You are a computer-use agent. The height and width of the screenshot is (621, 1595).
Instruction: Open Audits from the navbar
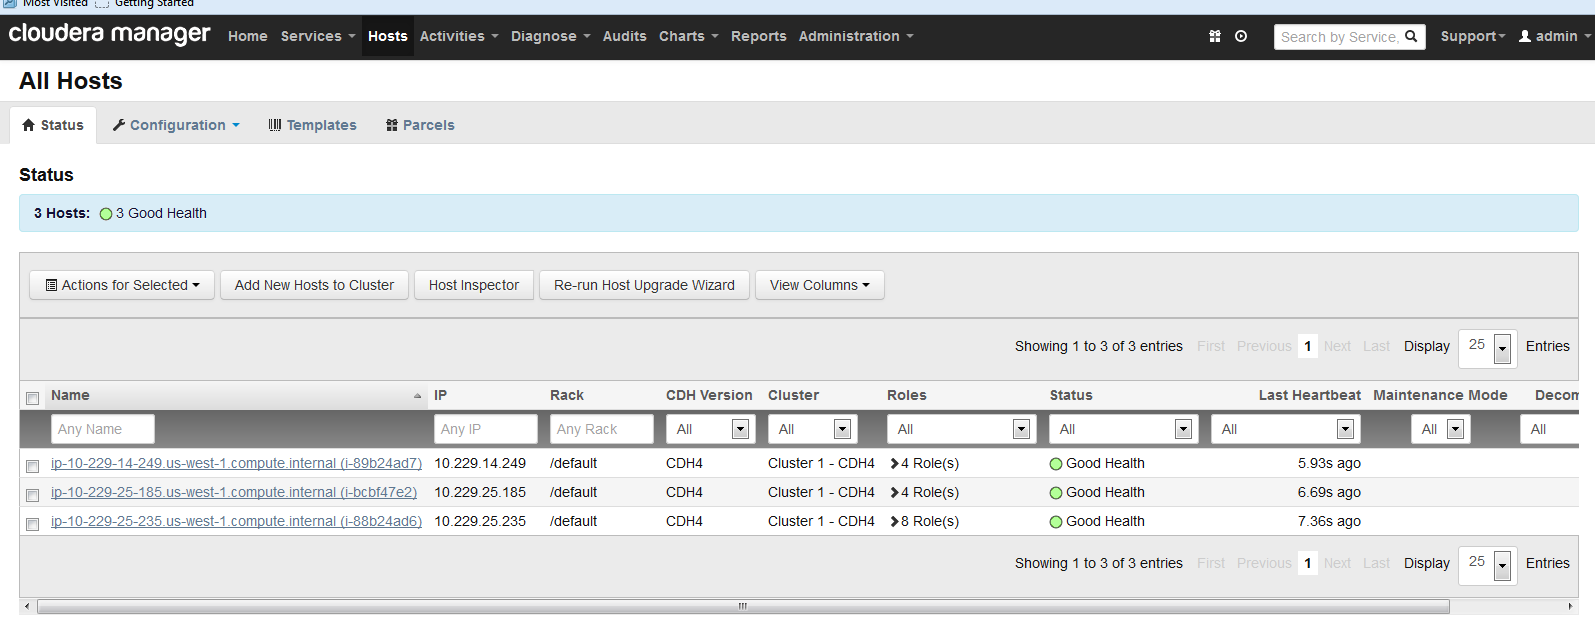[x=625, y=36]
